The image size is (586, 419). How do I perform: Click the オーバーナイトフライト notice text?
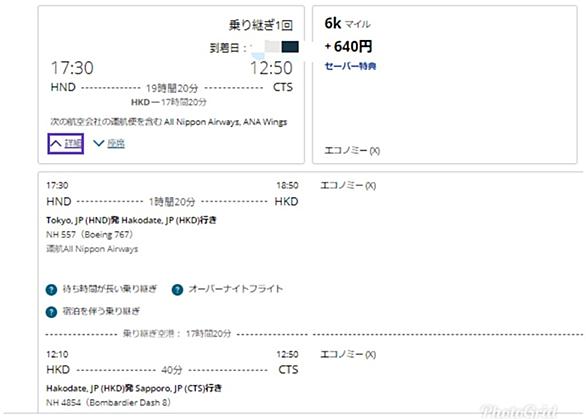[235, 289]
